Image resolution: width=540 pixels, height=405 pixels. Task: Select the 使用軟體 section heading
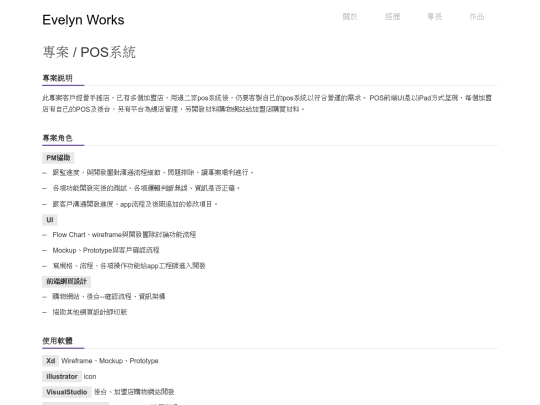tap(57, 341)
